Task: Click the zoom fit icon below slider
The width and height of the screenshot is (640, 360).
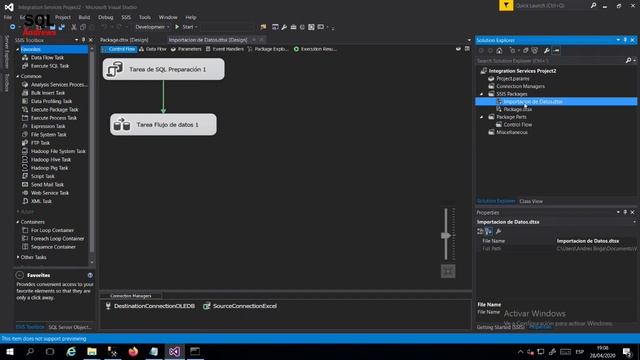Action: click(x=448, y=271)
